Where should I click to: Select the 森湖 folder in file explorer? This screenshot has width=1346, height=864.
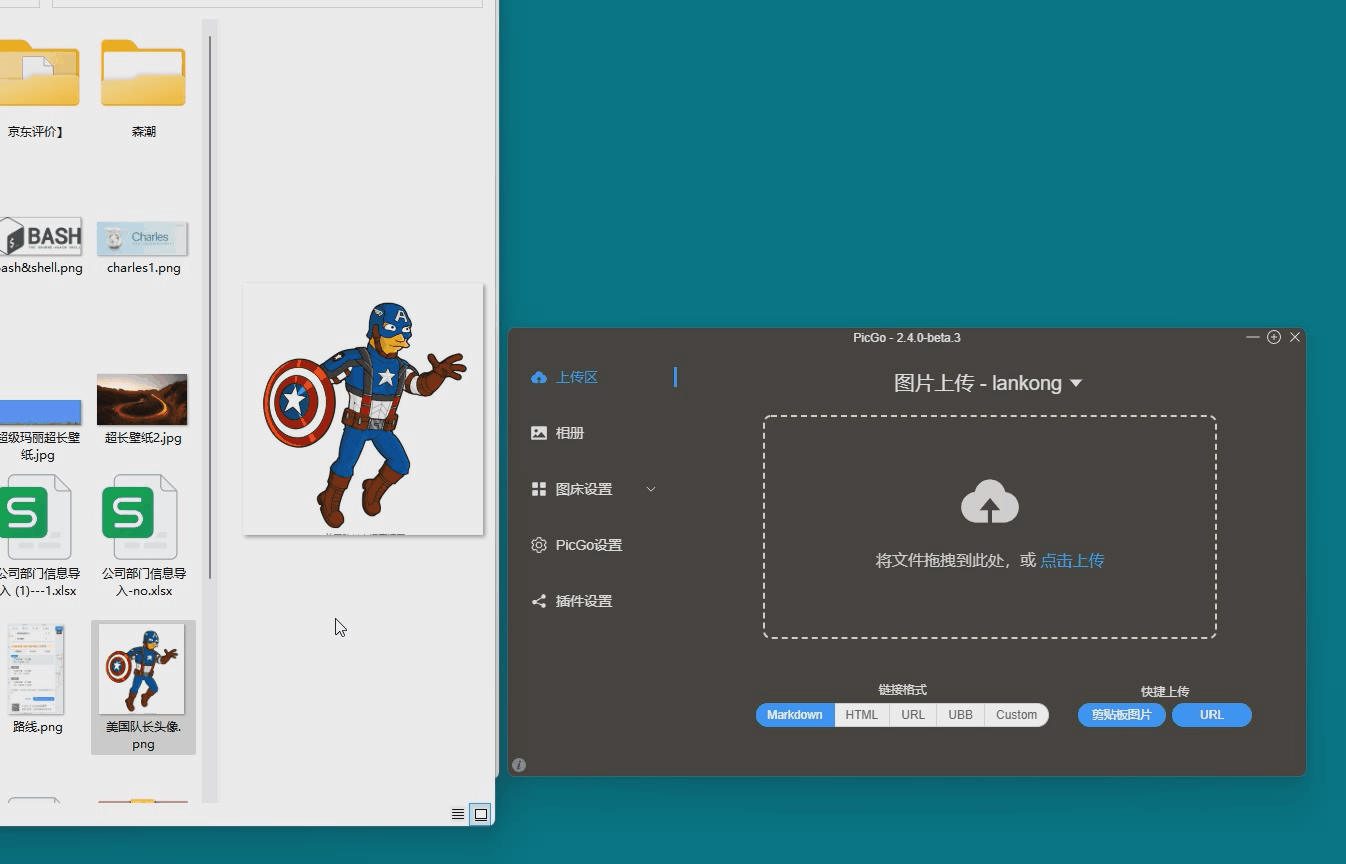click(144, 88)
